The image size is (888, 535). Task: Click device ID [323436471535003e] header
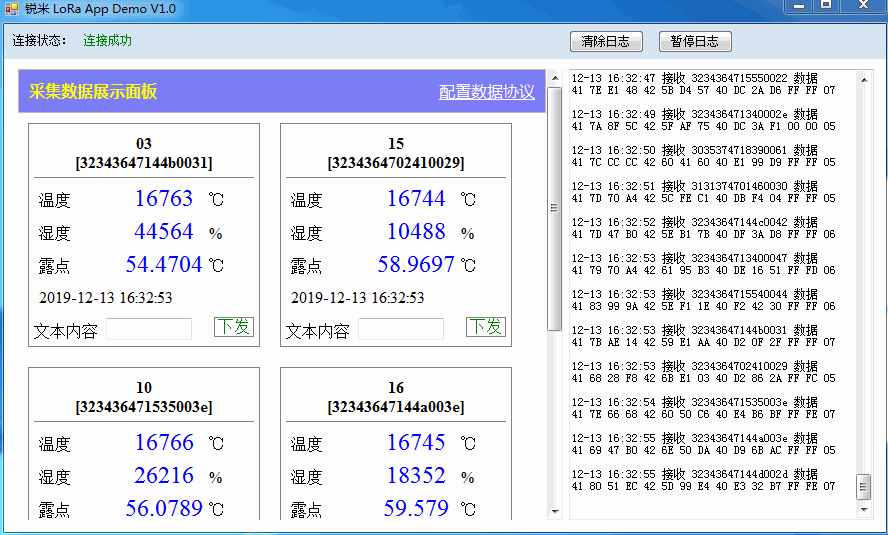click(x=144, y=408)
